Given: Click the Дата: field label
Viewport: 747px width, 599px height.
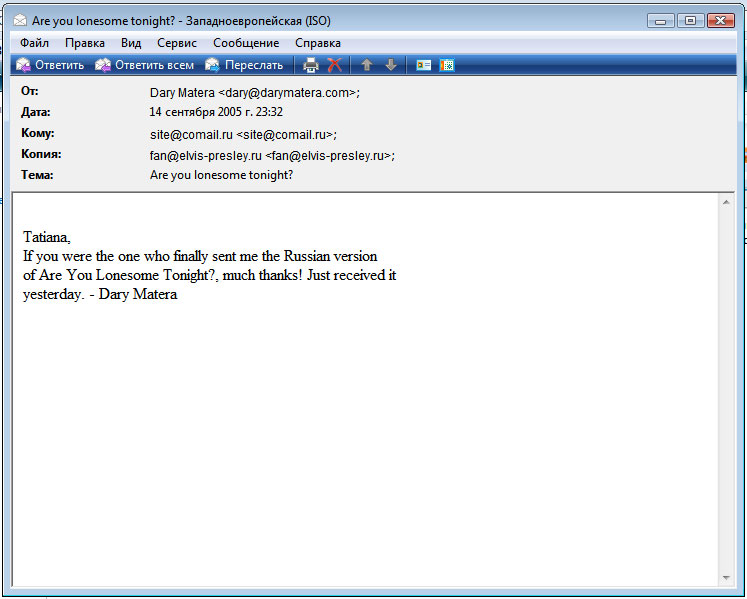Looking at the screenshot, I should point(36,112).
